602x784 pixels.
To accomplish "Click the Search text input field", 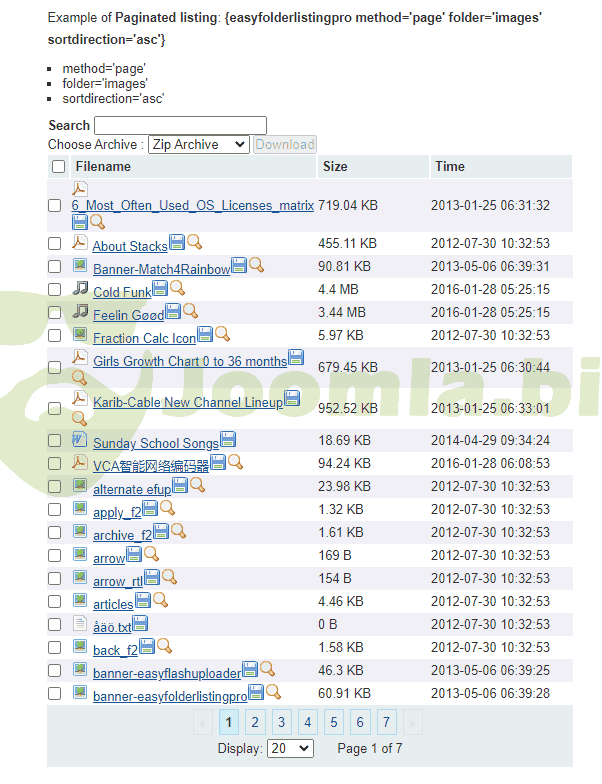I will [180, 125].
